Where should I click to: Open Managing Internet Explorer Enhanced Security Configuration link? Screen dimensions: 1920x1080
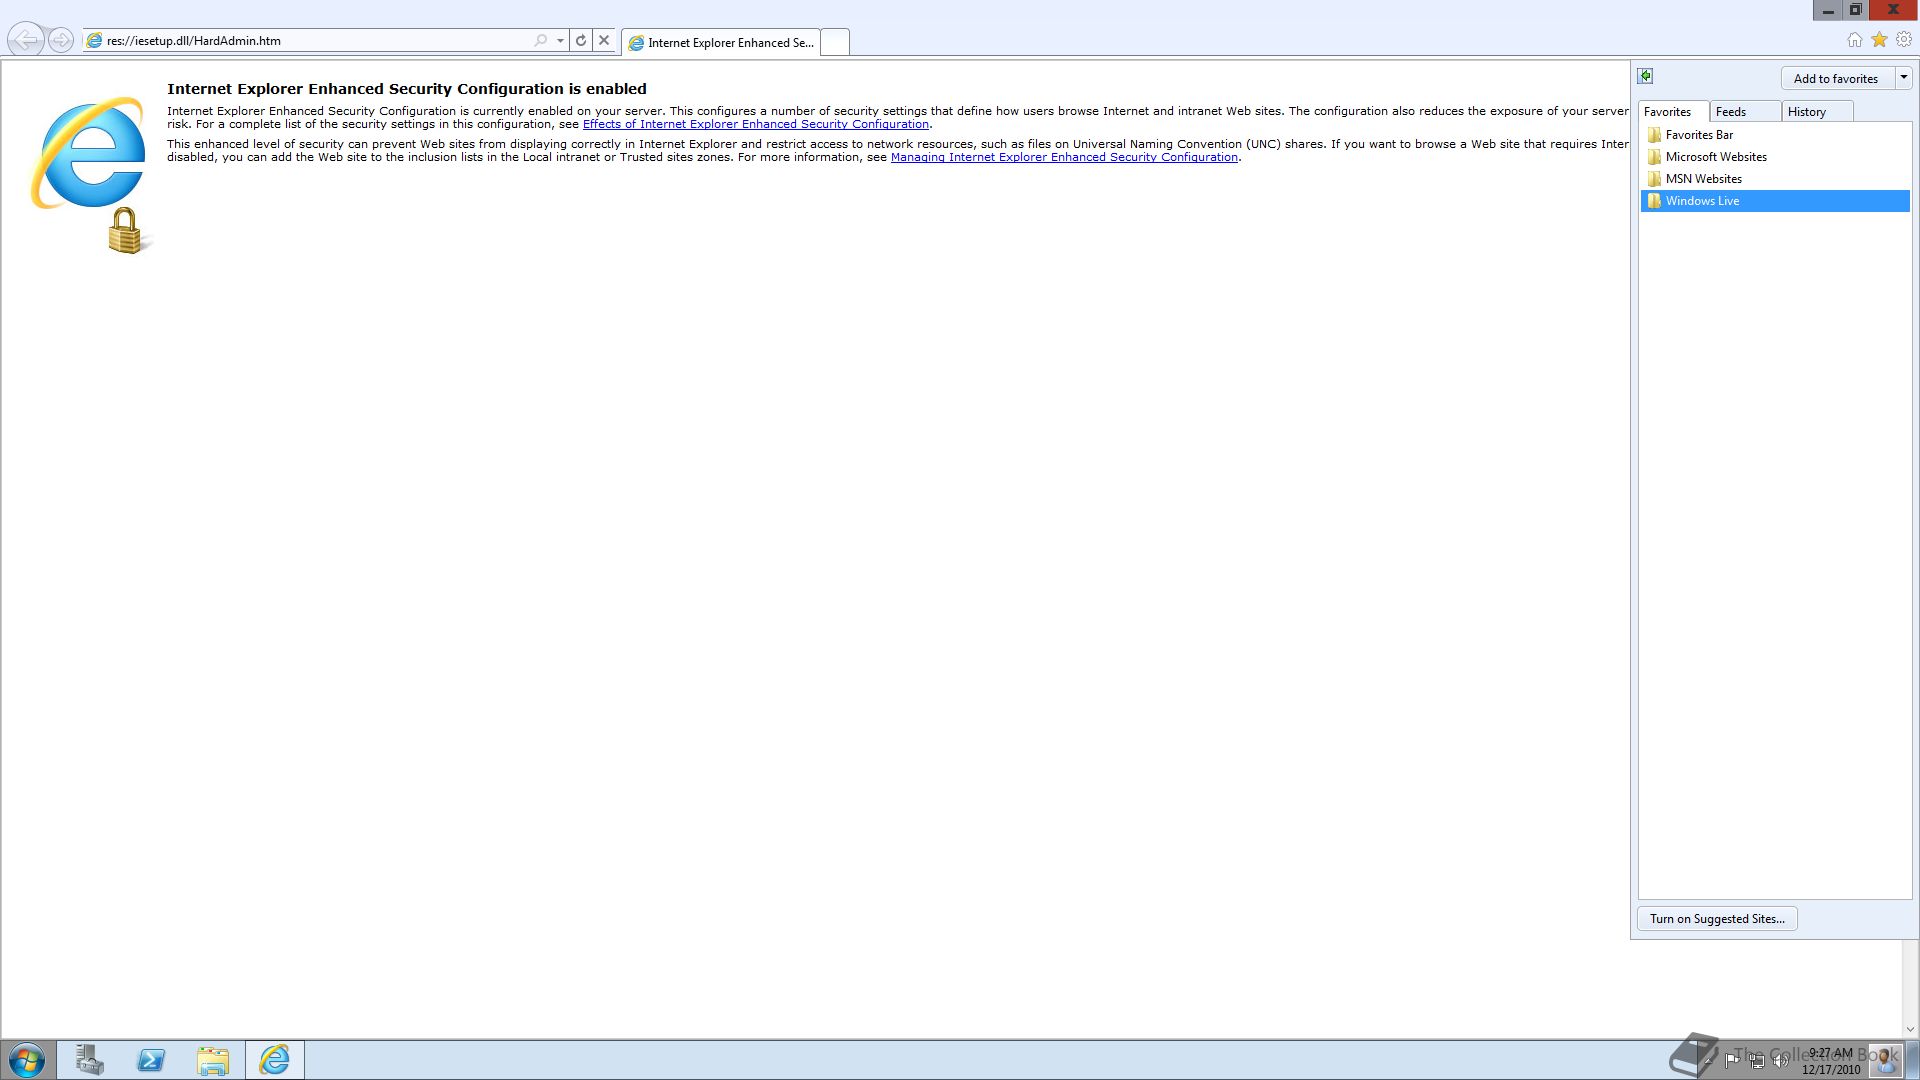(x=1064, y=157)
